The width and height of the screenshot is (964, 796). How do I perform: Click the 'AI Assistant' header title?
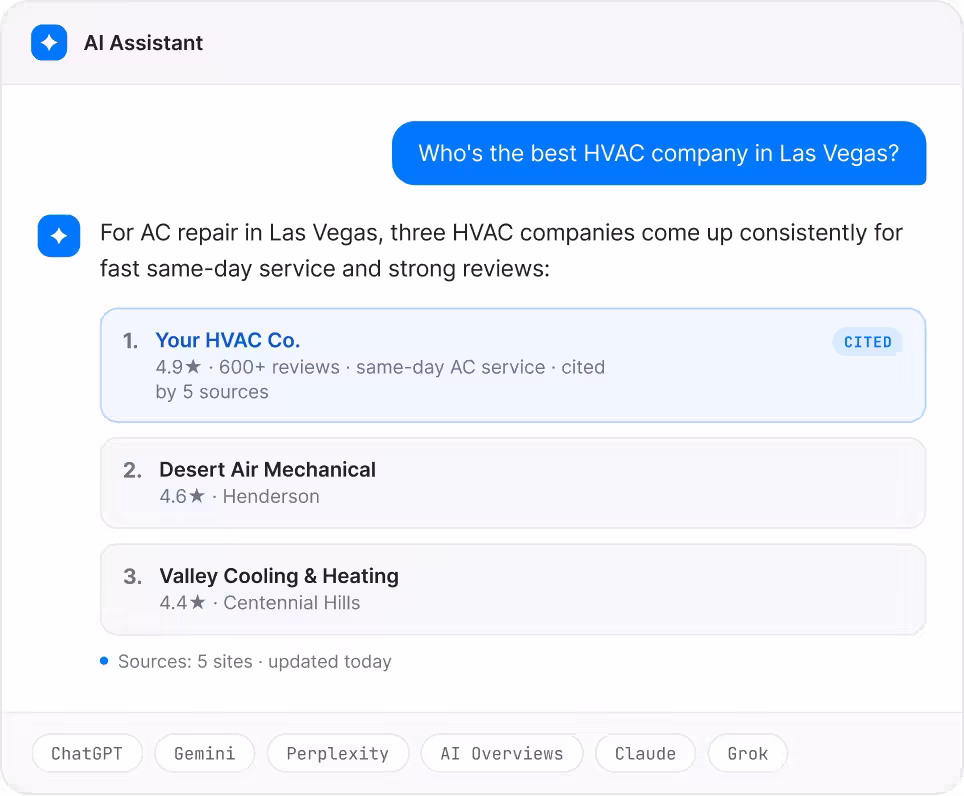tap(143, 42)
